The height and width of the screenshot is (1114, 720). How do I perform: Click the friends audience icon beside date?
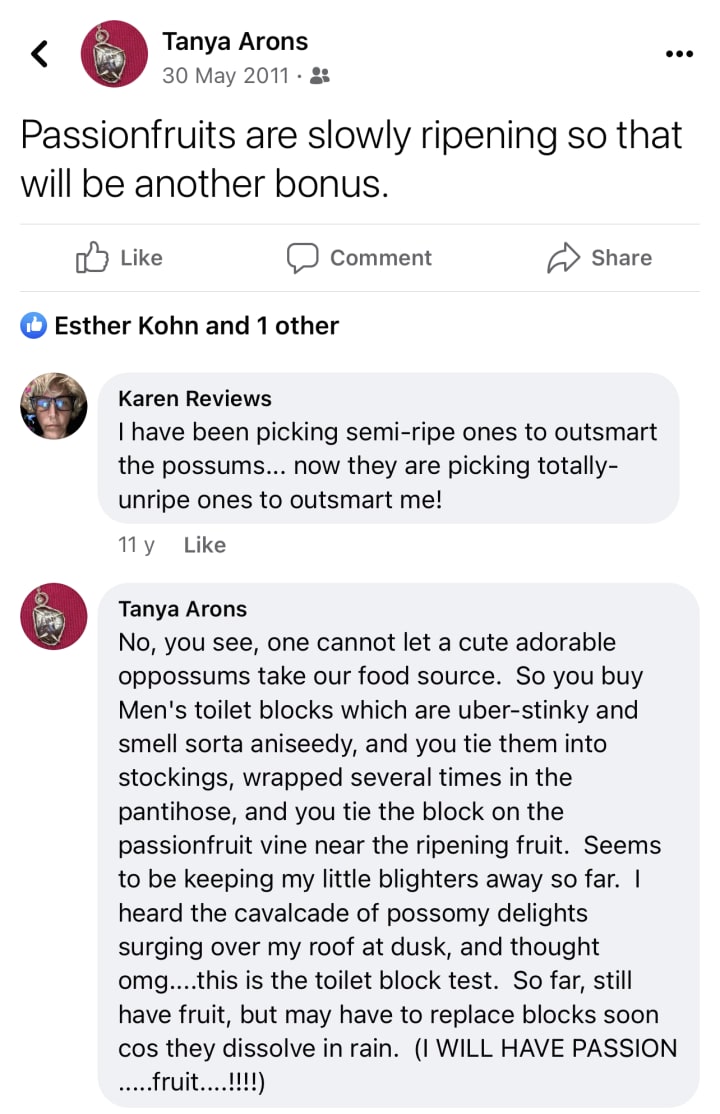tap(319, 75)
